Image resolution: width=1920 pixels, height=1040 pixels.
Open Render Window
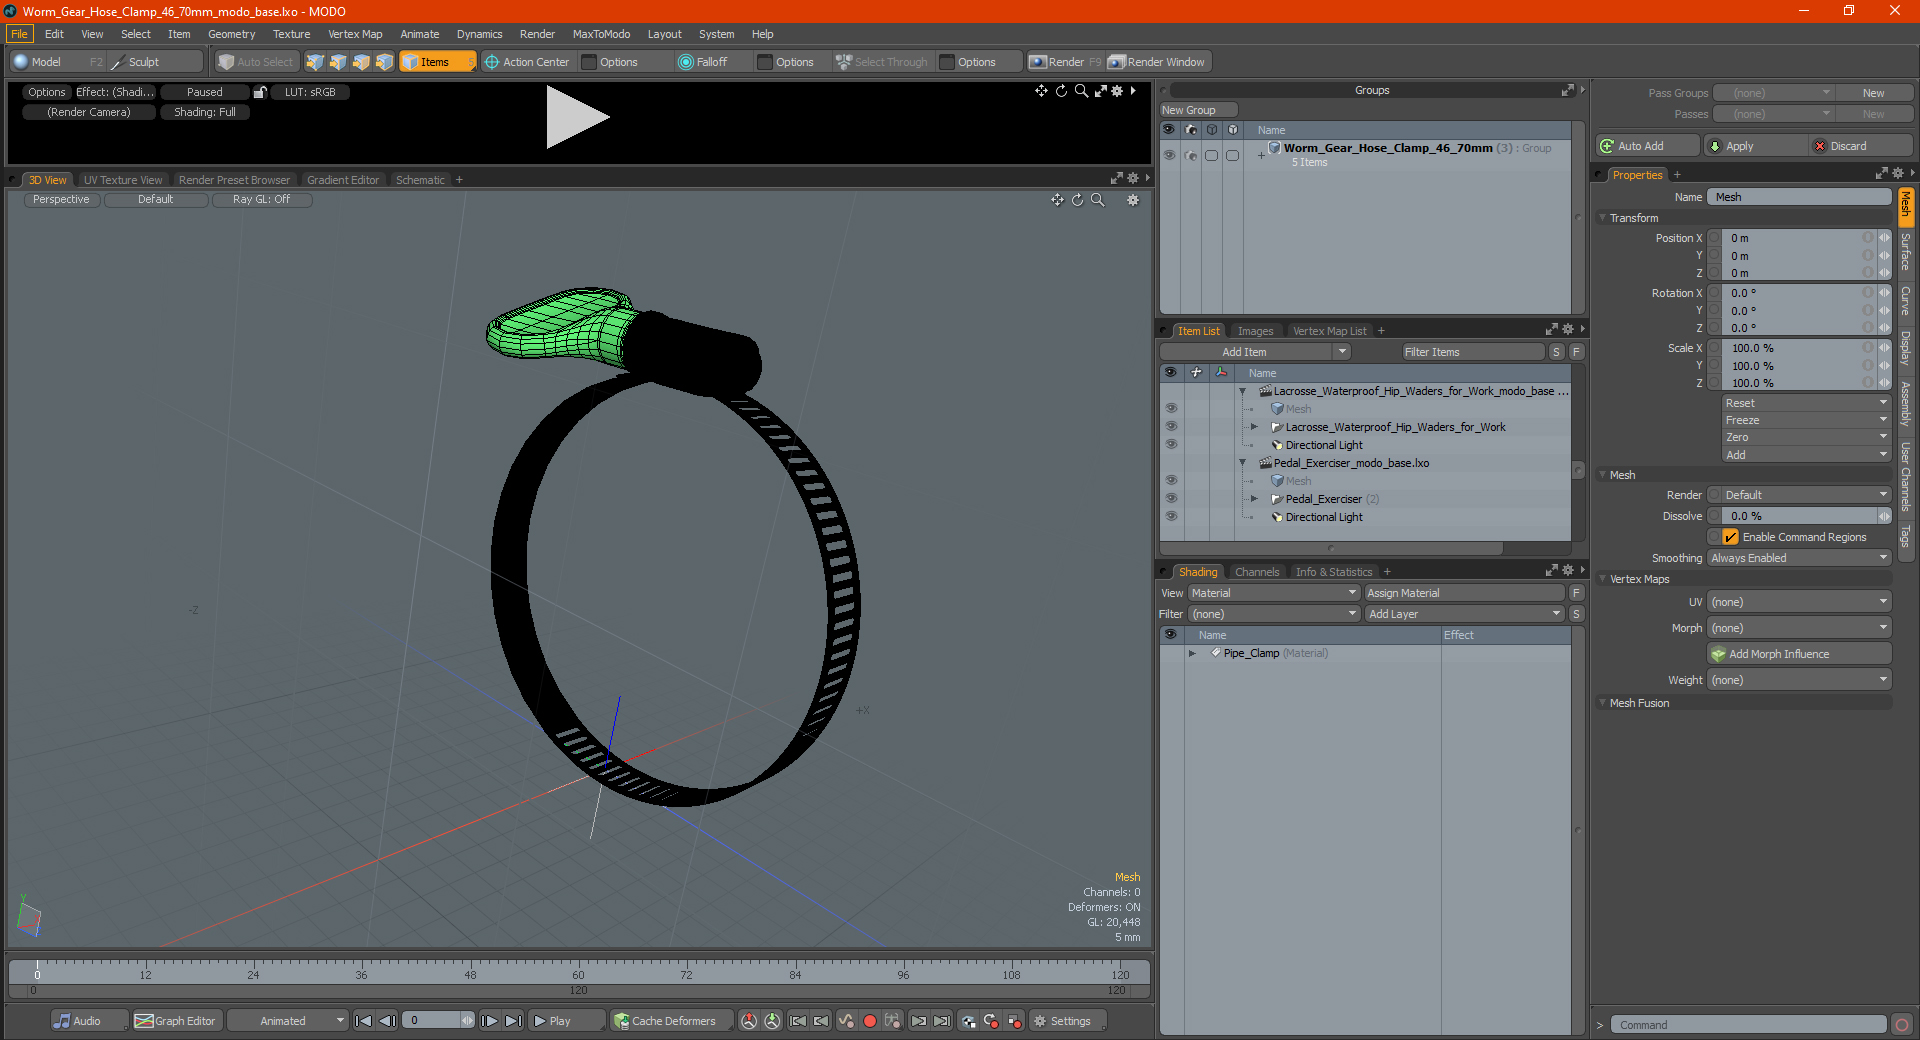(1157, 62)
